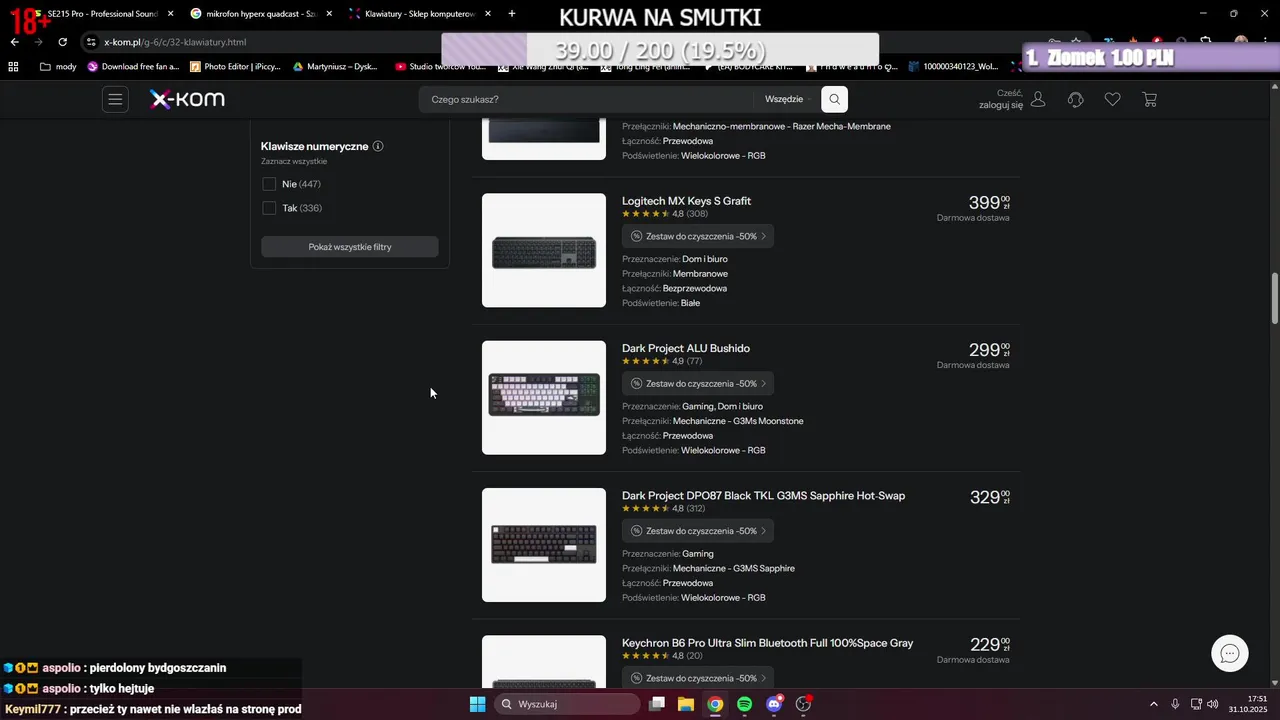Click the search magnifier button
The width and height of the screenshot is (1280, 720).
point(834,99)
